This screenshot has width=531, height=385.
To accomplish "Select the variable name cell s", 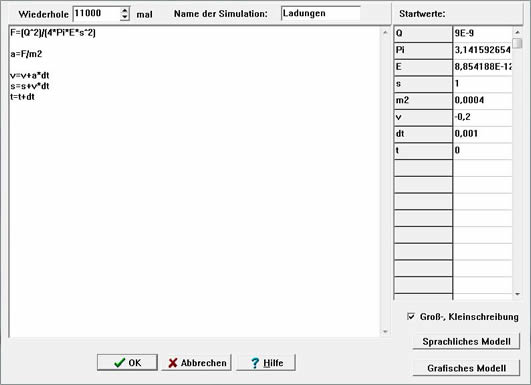I will pyautogui.click(x=423, y=84).
